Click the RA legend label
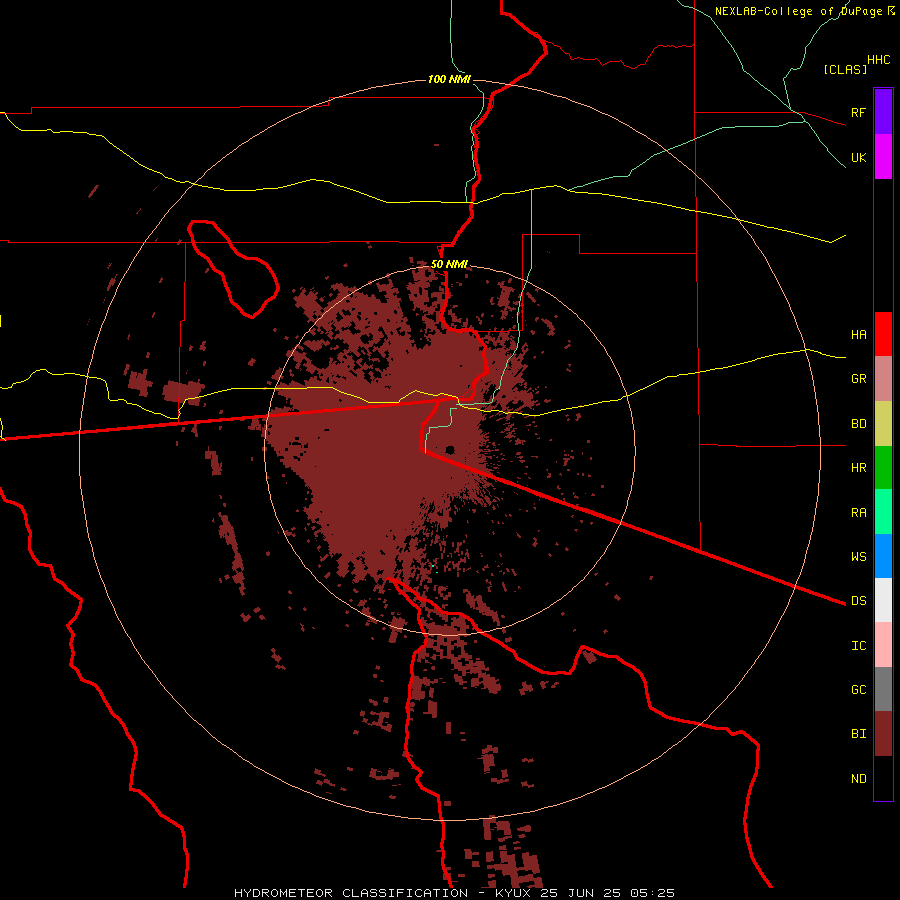 click(859, 513)
